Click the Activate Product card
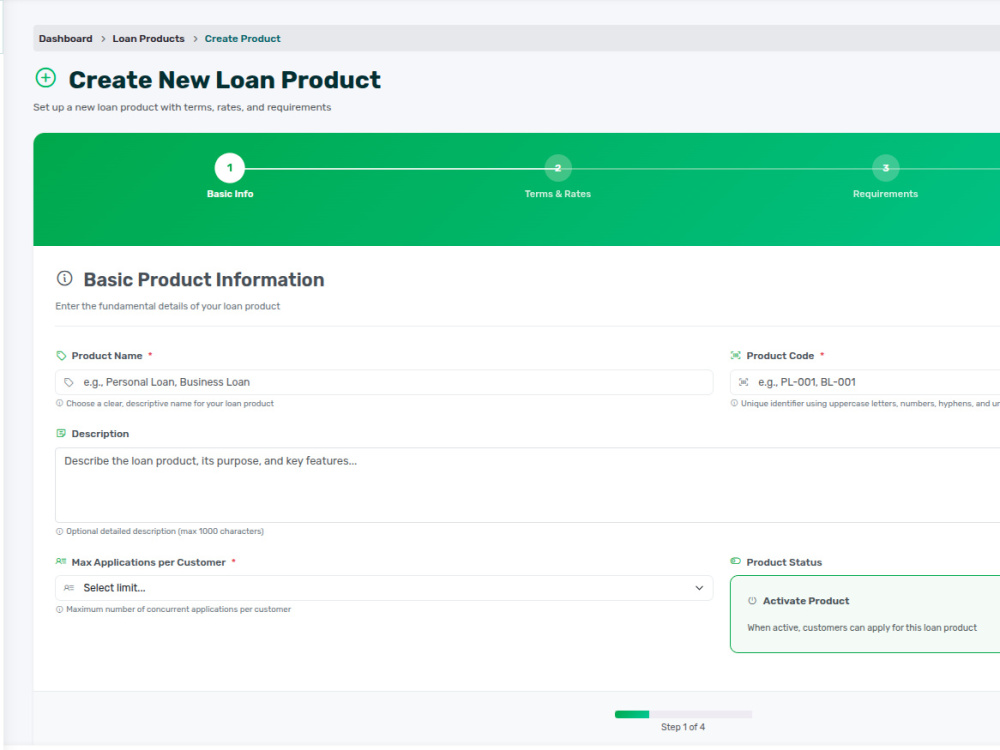1000x750 pixels. (865, 614)
